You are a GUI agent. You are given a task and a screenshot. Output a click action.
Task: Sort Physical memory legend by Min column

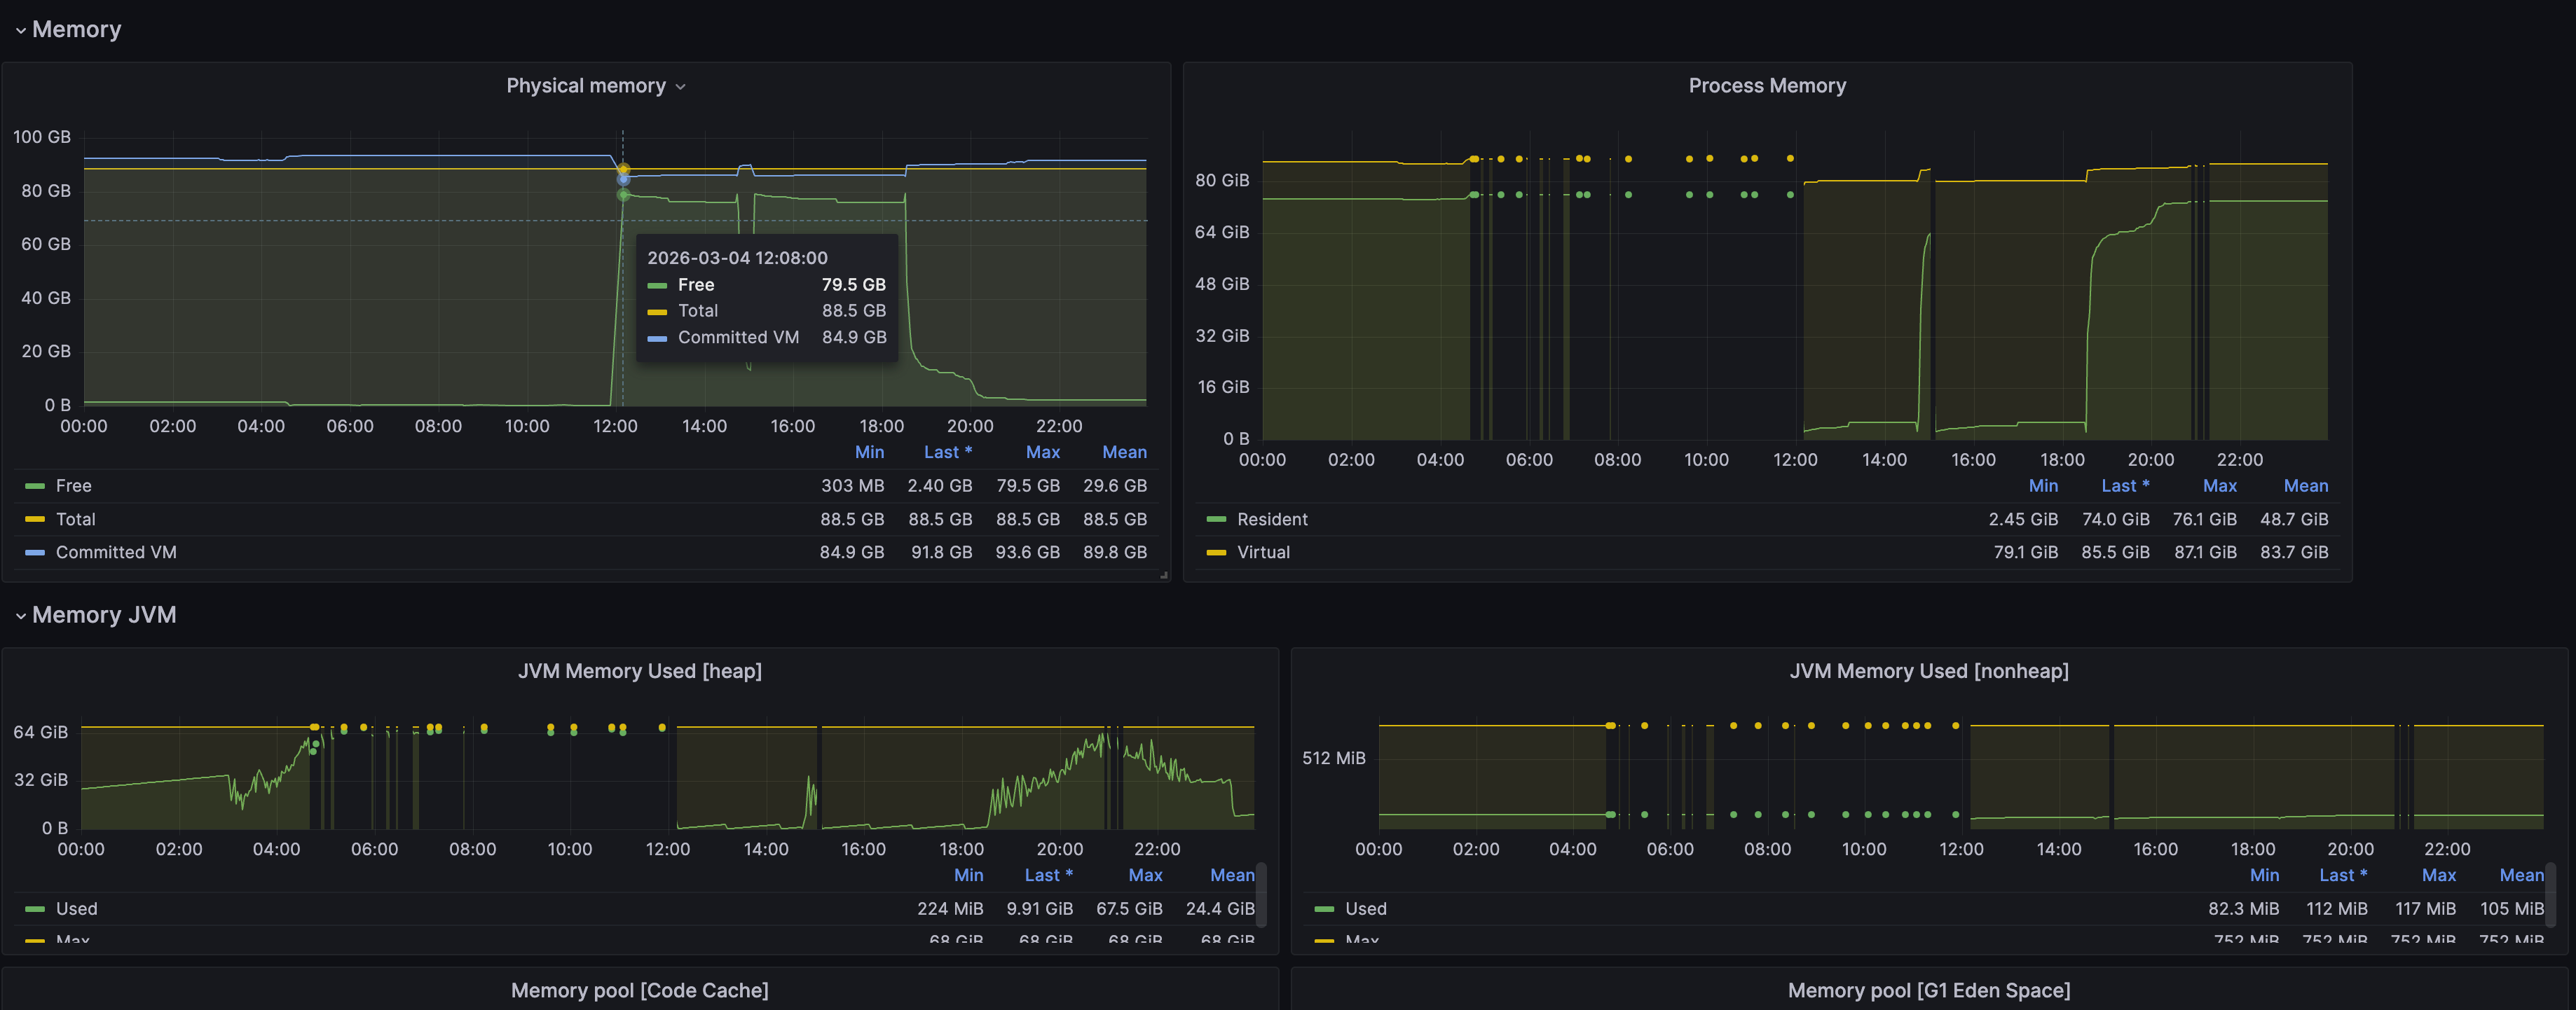(x=869, y=452)
